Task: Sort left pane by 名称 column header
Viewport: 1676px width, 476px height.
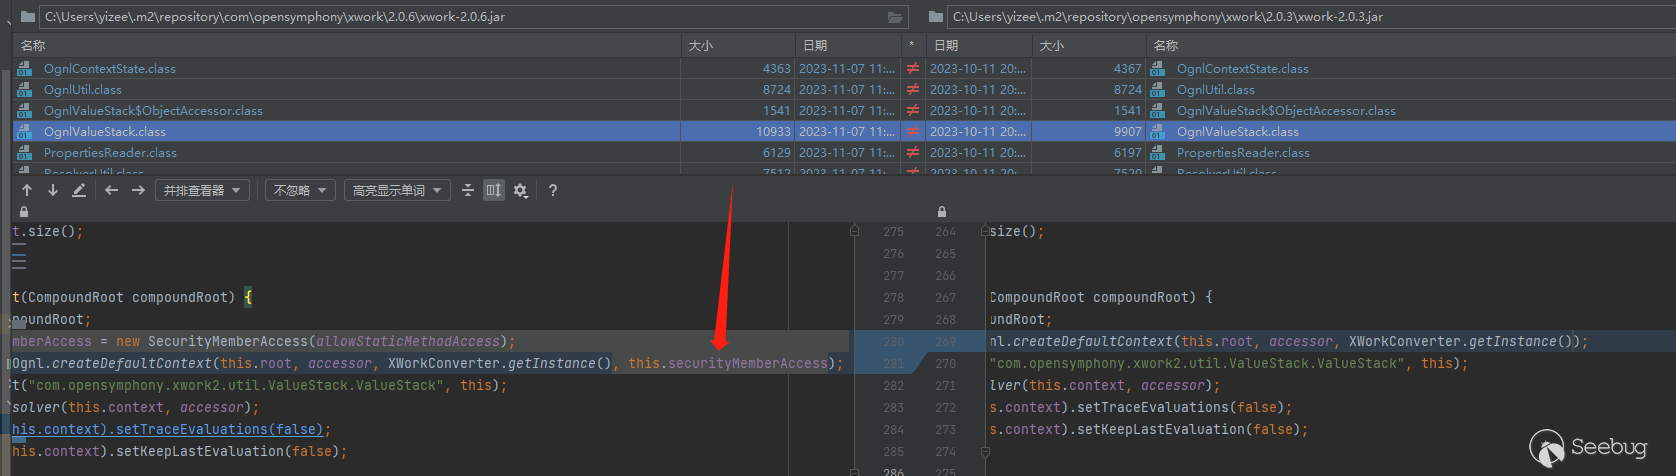Action: click(x=347, y=45)
